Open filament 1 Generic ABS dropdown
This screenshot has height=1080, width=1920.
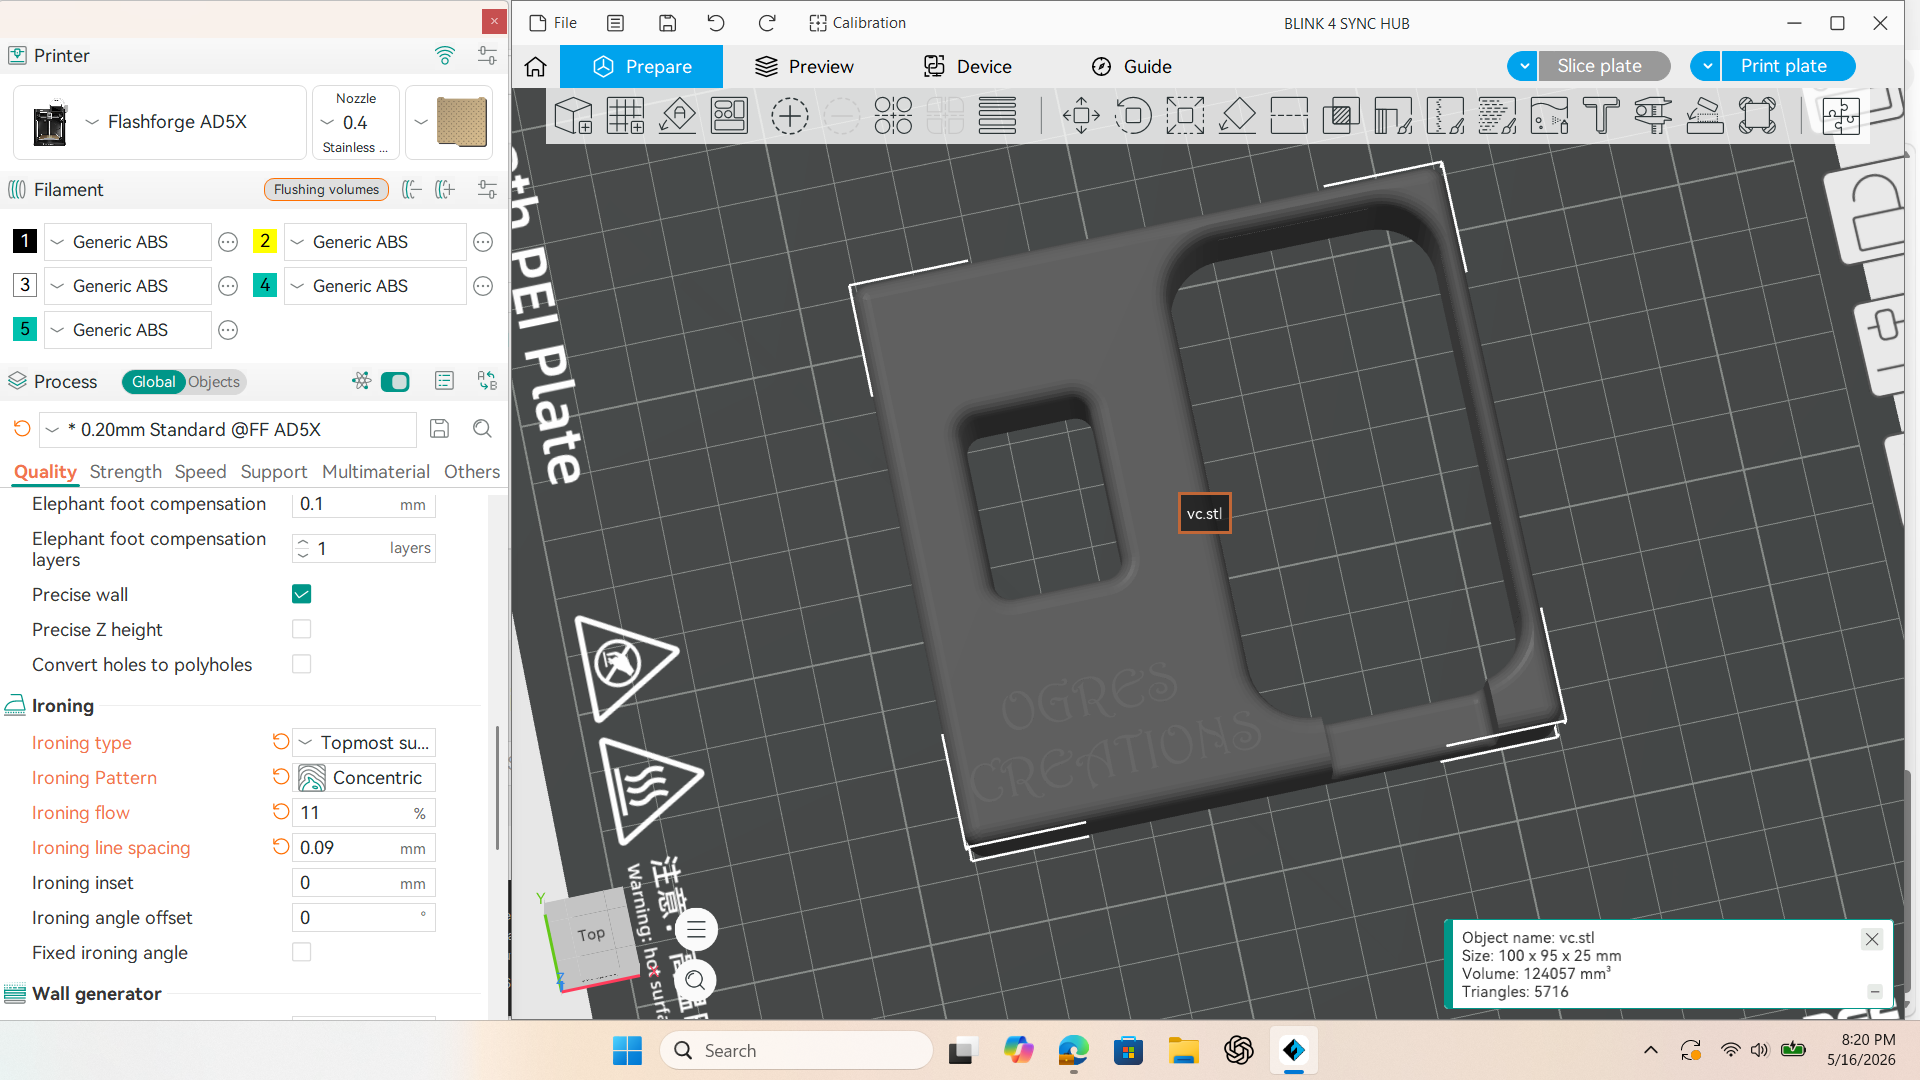coord(128,242)
